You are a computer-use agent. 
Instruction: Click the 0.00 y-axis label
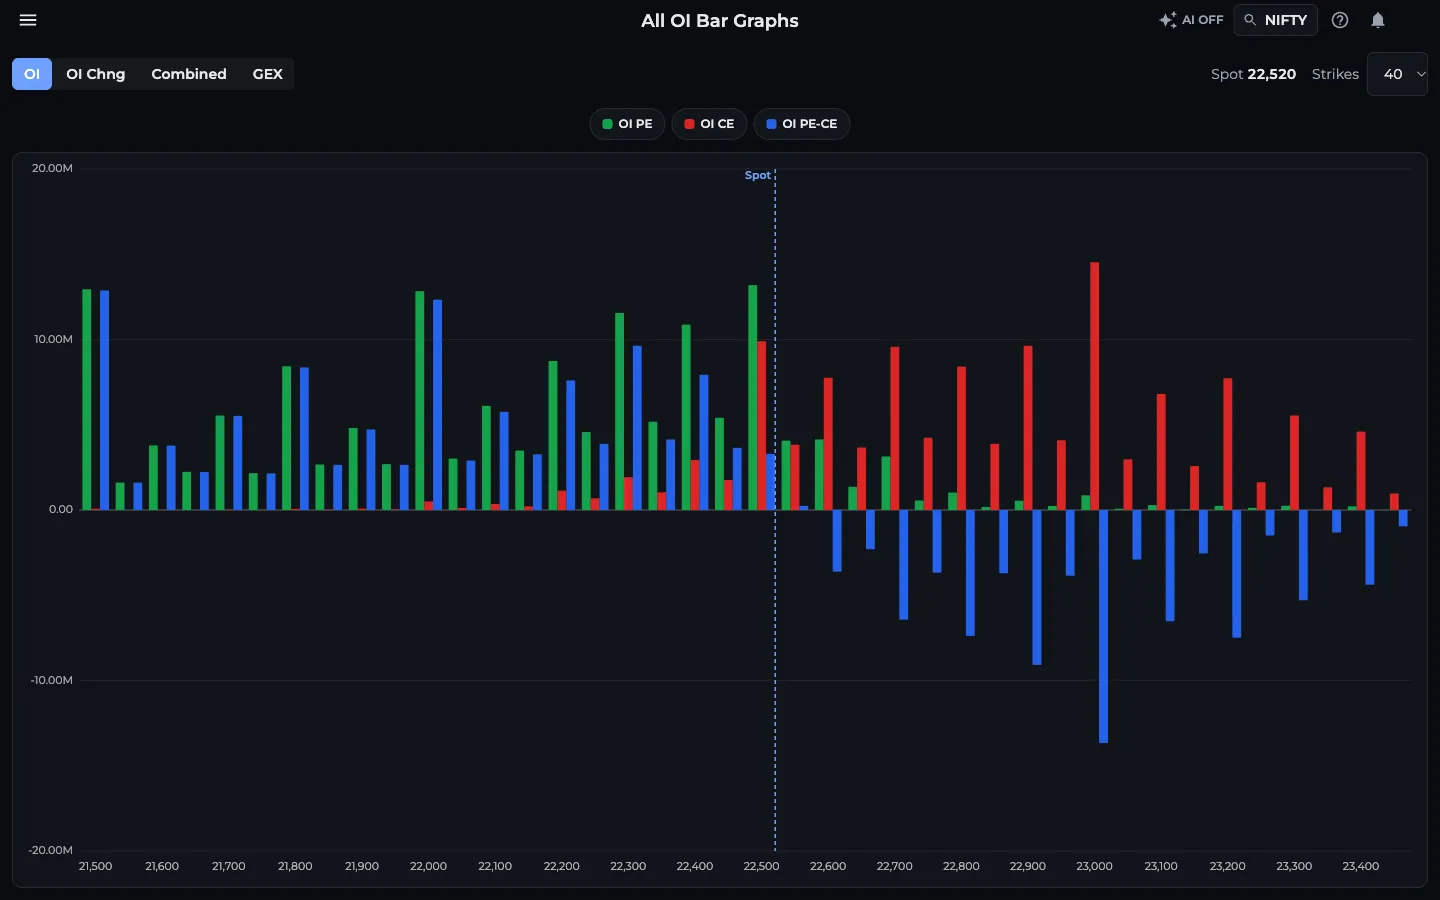tap(61, 509)
